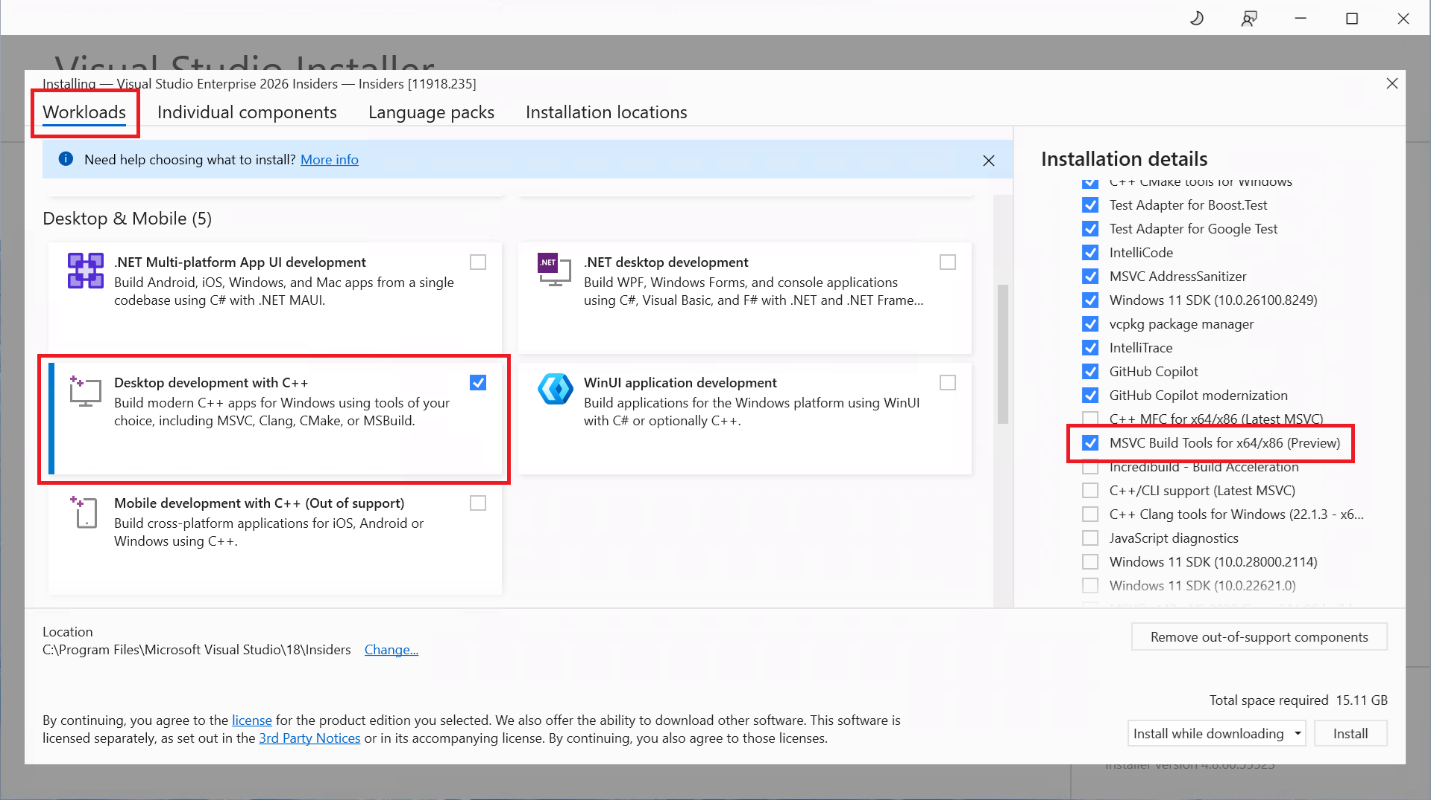
Task: Click the workloads list vertical scrollbar
Action: coord(1003,355)
